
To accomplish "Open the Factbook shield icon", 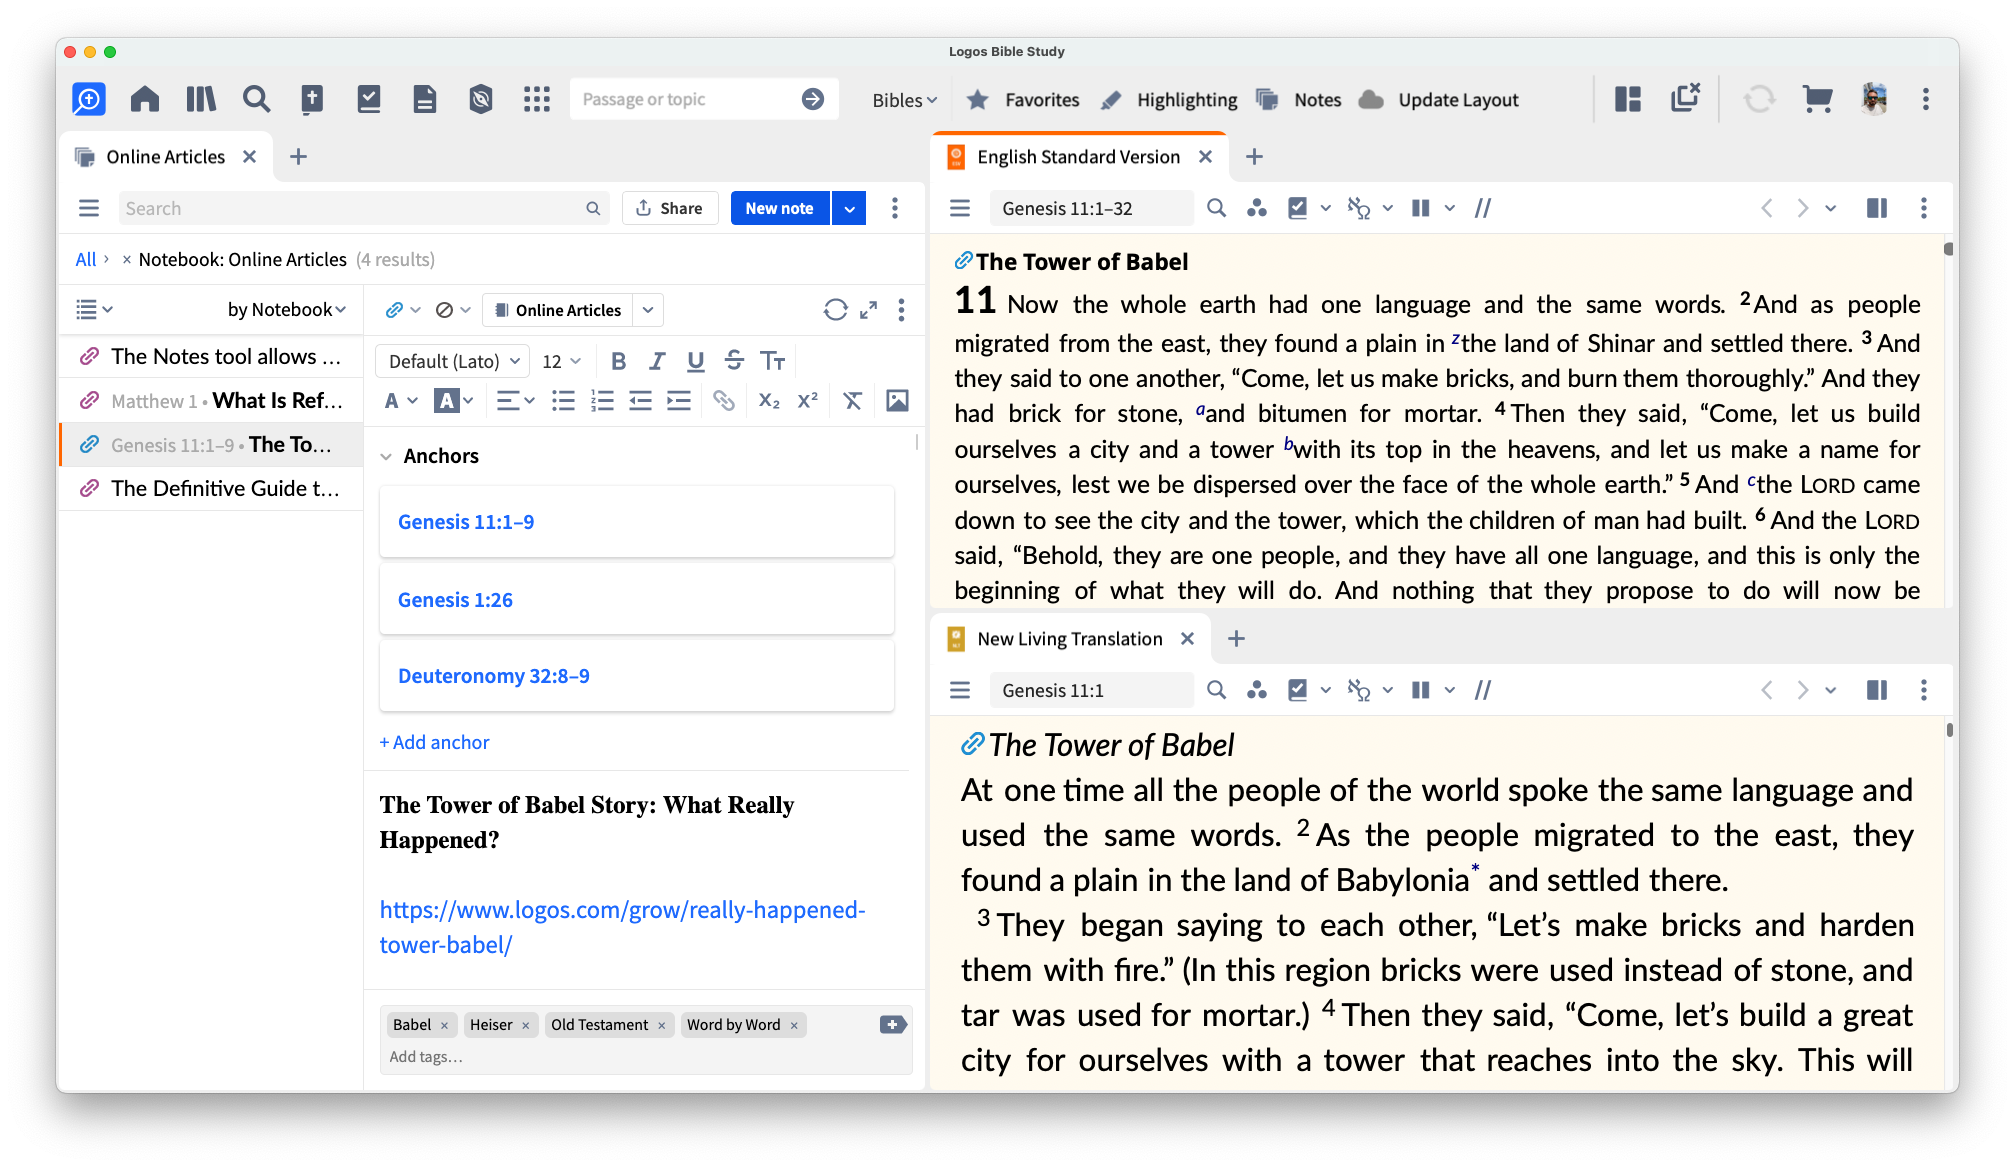I will pos(481,99).
